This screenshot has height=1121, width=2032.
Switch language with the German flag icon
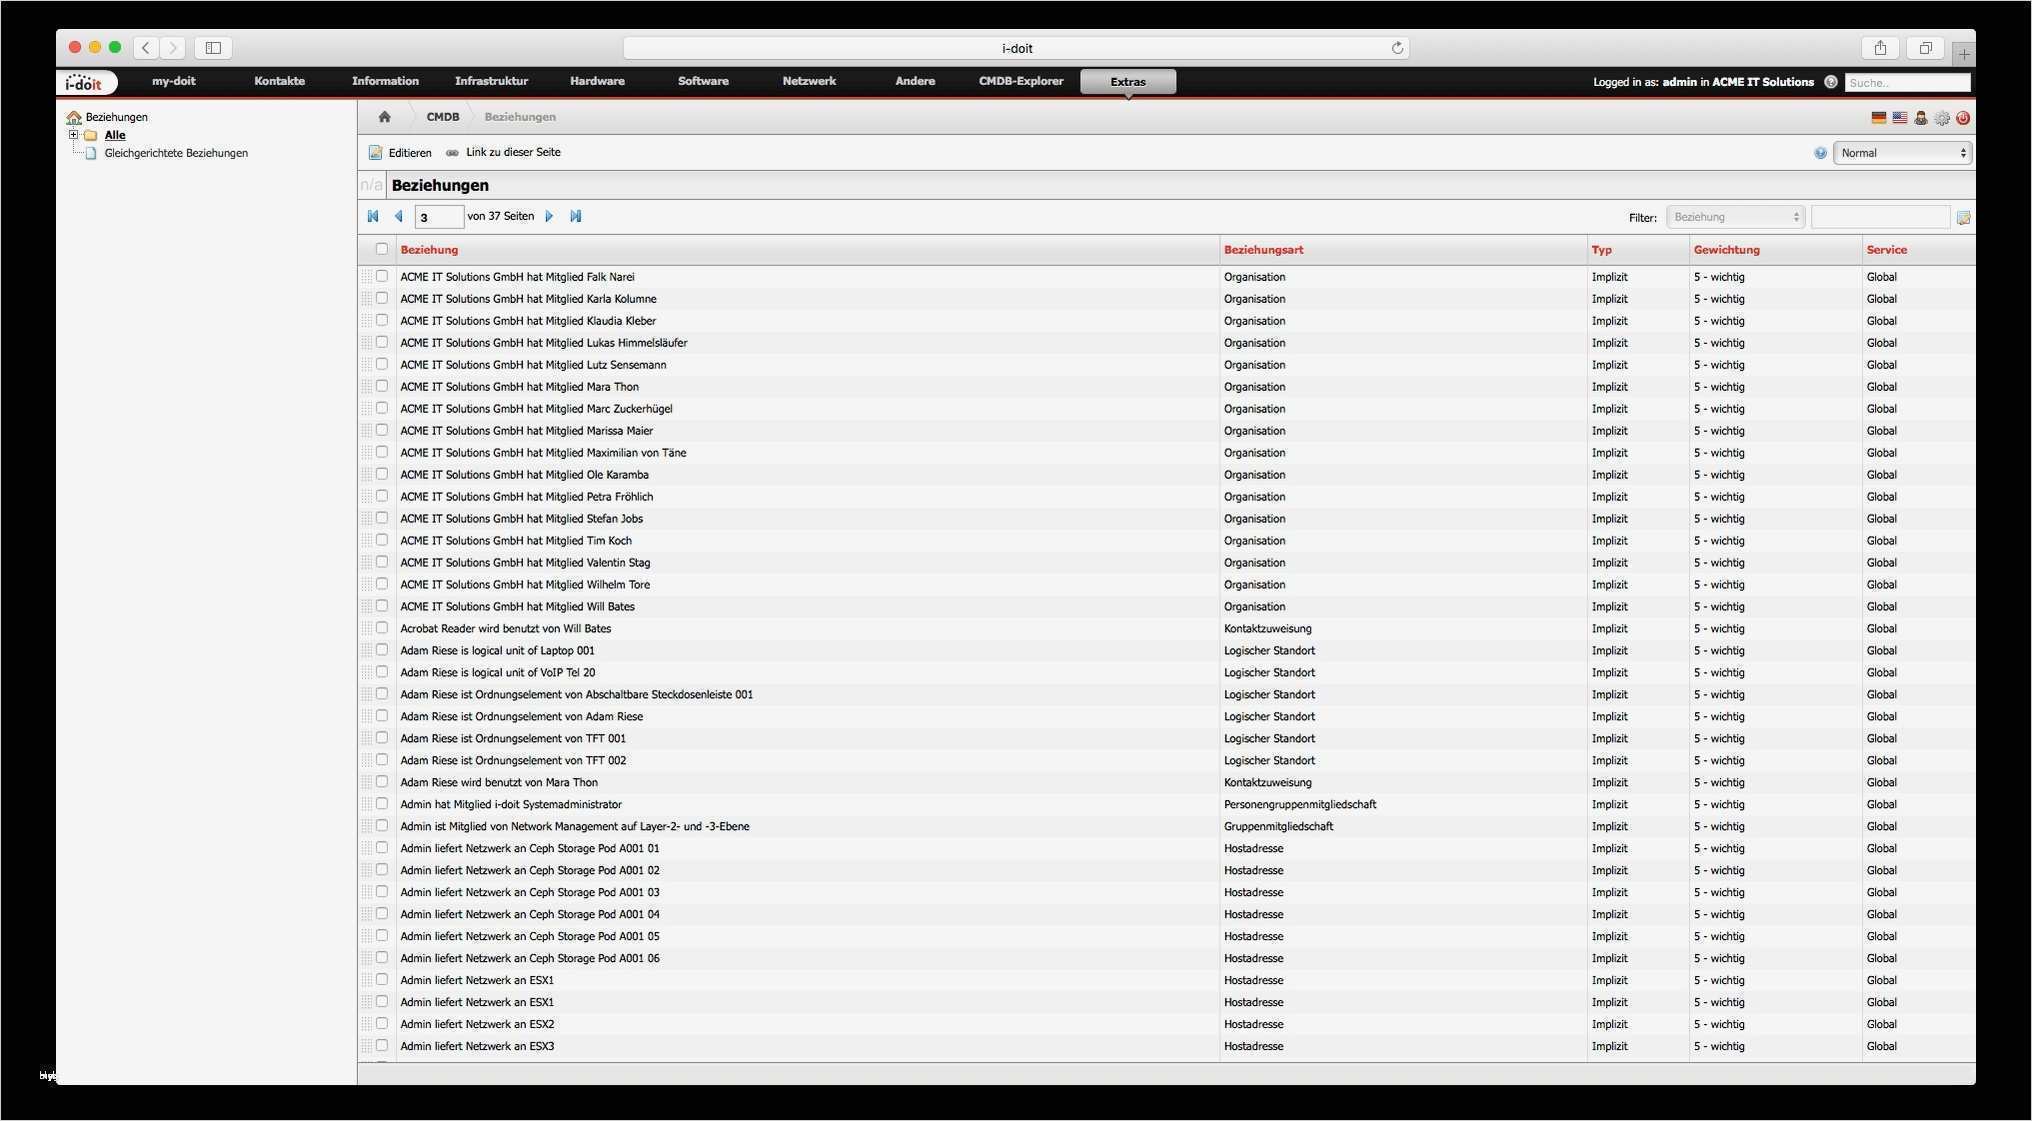point(1879,118)
